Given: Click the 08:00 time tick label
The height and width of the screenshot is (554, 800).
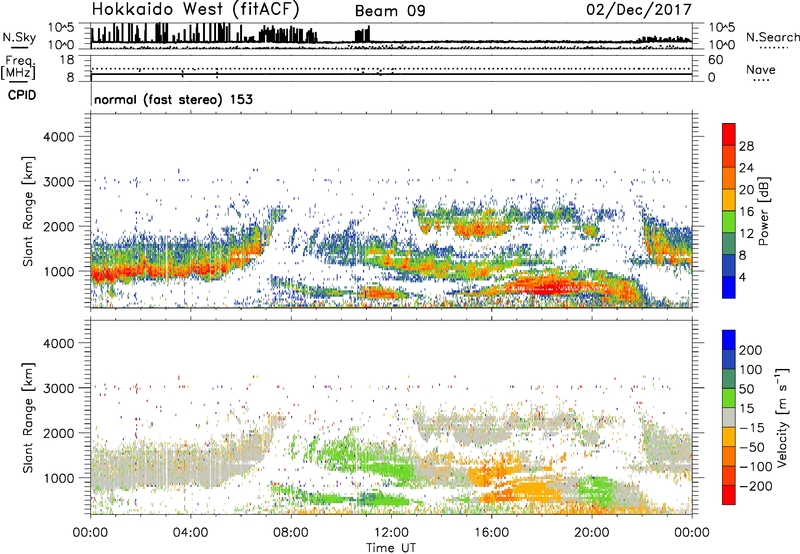Looking at the screenshot, I should pos(291,533).
